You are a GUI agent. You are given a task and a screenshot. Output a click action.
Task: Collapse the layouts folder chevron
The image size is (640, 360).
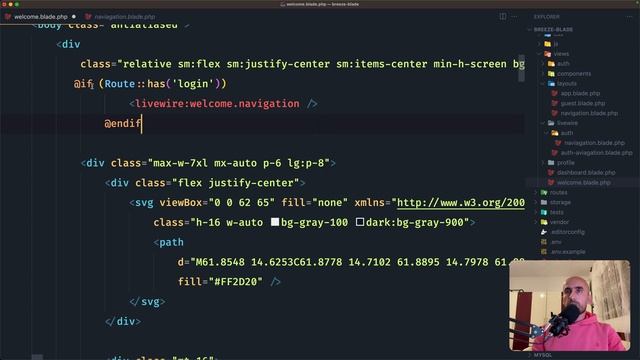(x=543, y=83)
